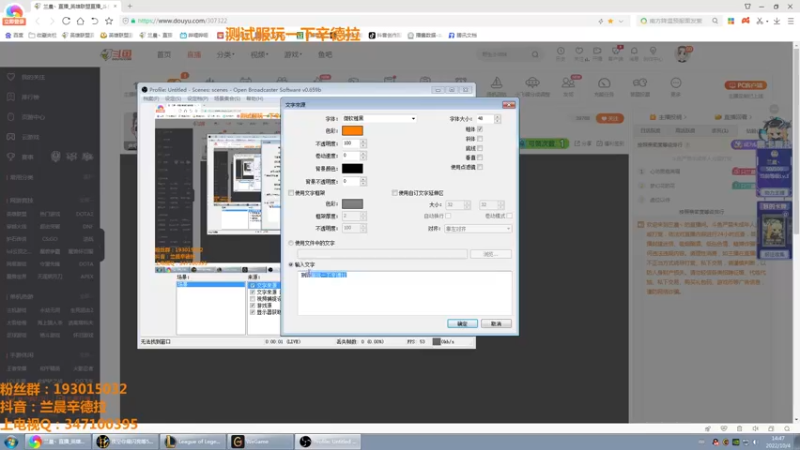The image size is (800, 450).
Task: Click the orange 关注 follow button
Action: pyautogui.click(x=610, y=118)
